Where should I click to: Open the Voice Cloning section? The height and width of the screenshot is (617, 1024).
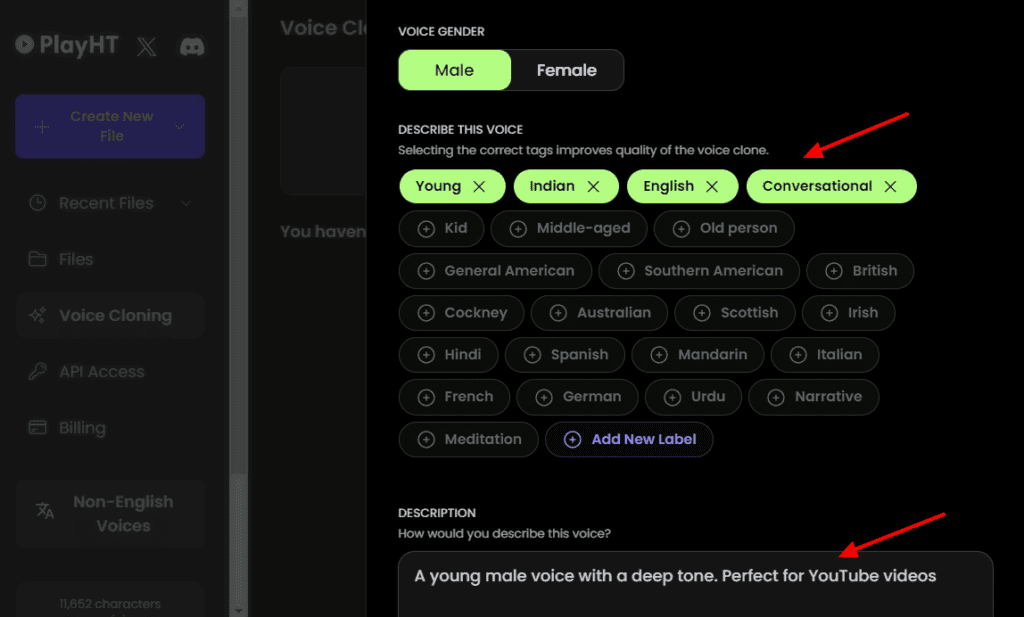(x=109, y=315)
